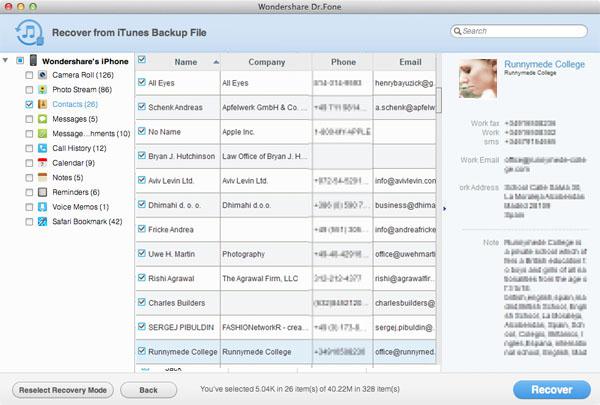Toggle the Wondershare's iPhone device checkbox
Viewport: 600px width, 405px height.
(x=20, y=61)
